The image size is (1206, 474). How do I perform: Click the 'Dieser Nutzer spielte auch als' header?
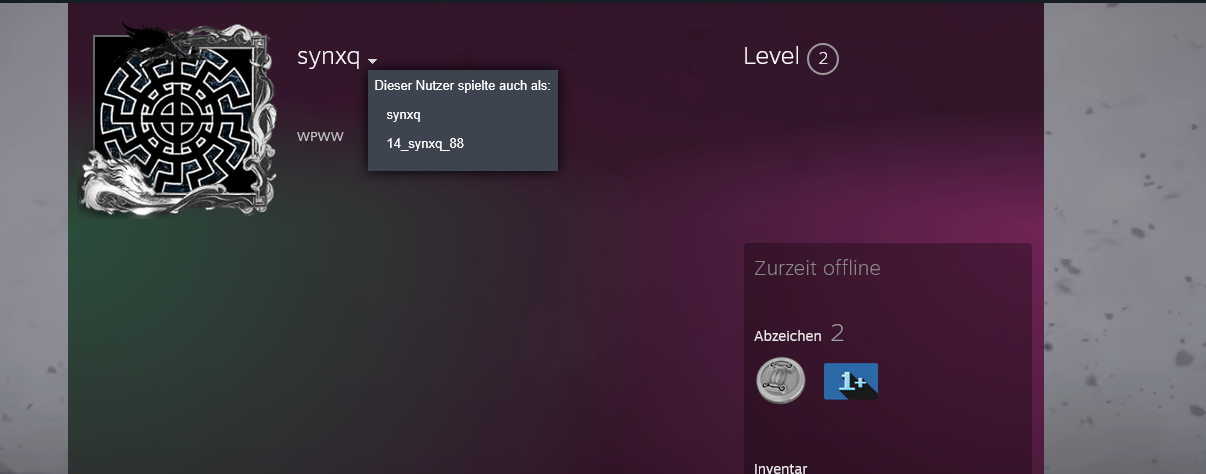point(462,86)
